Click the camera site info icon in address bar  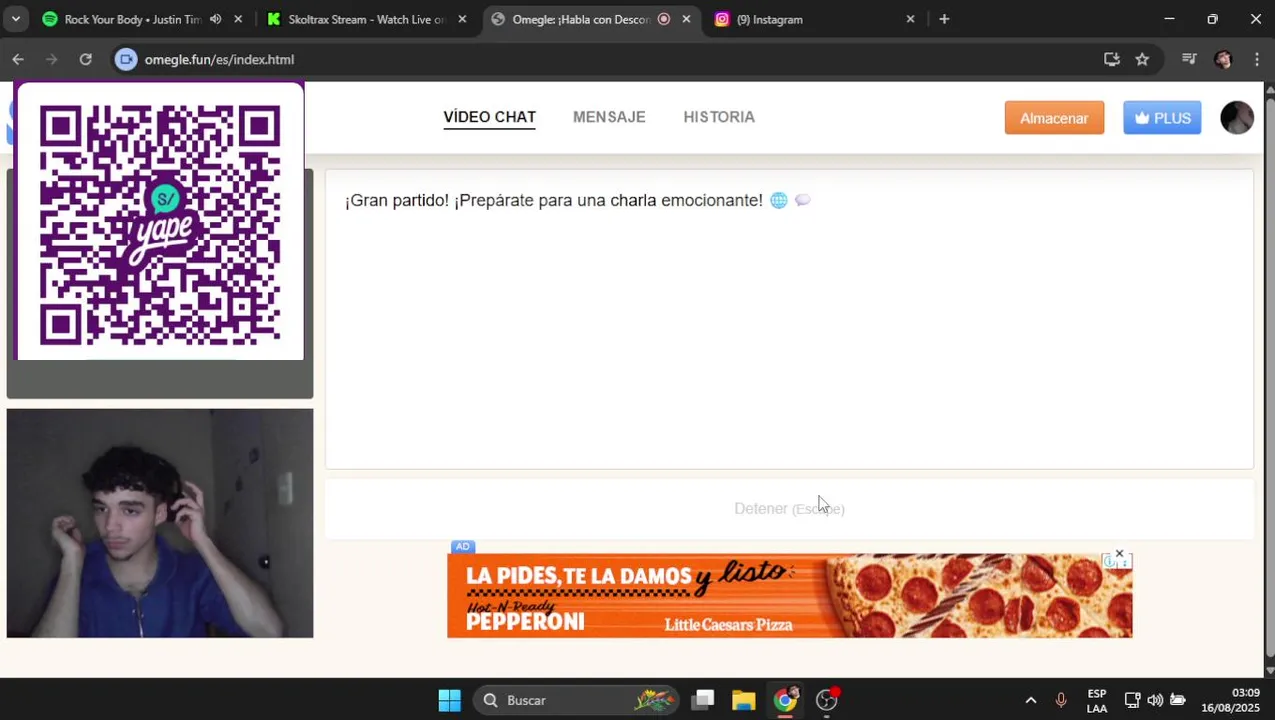click(x=125, y=59)
